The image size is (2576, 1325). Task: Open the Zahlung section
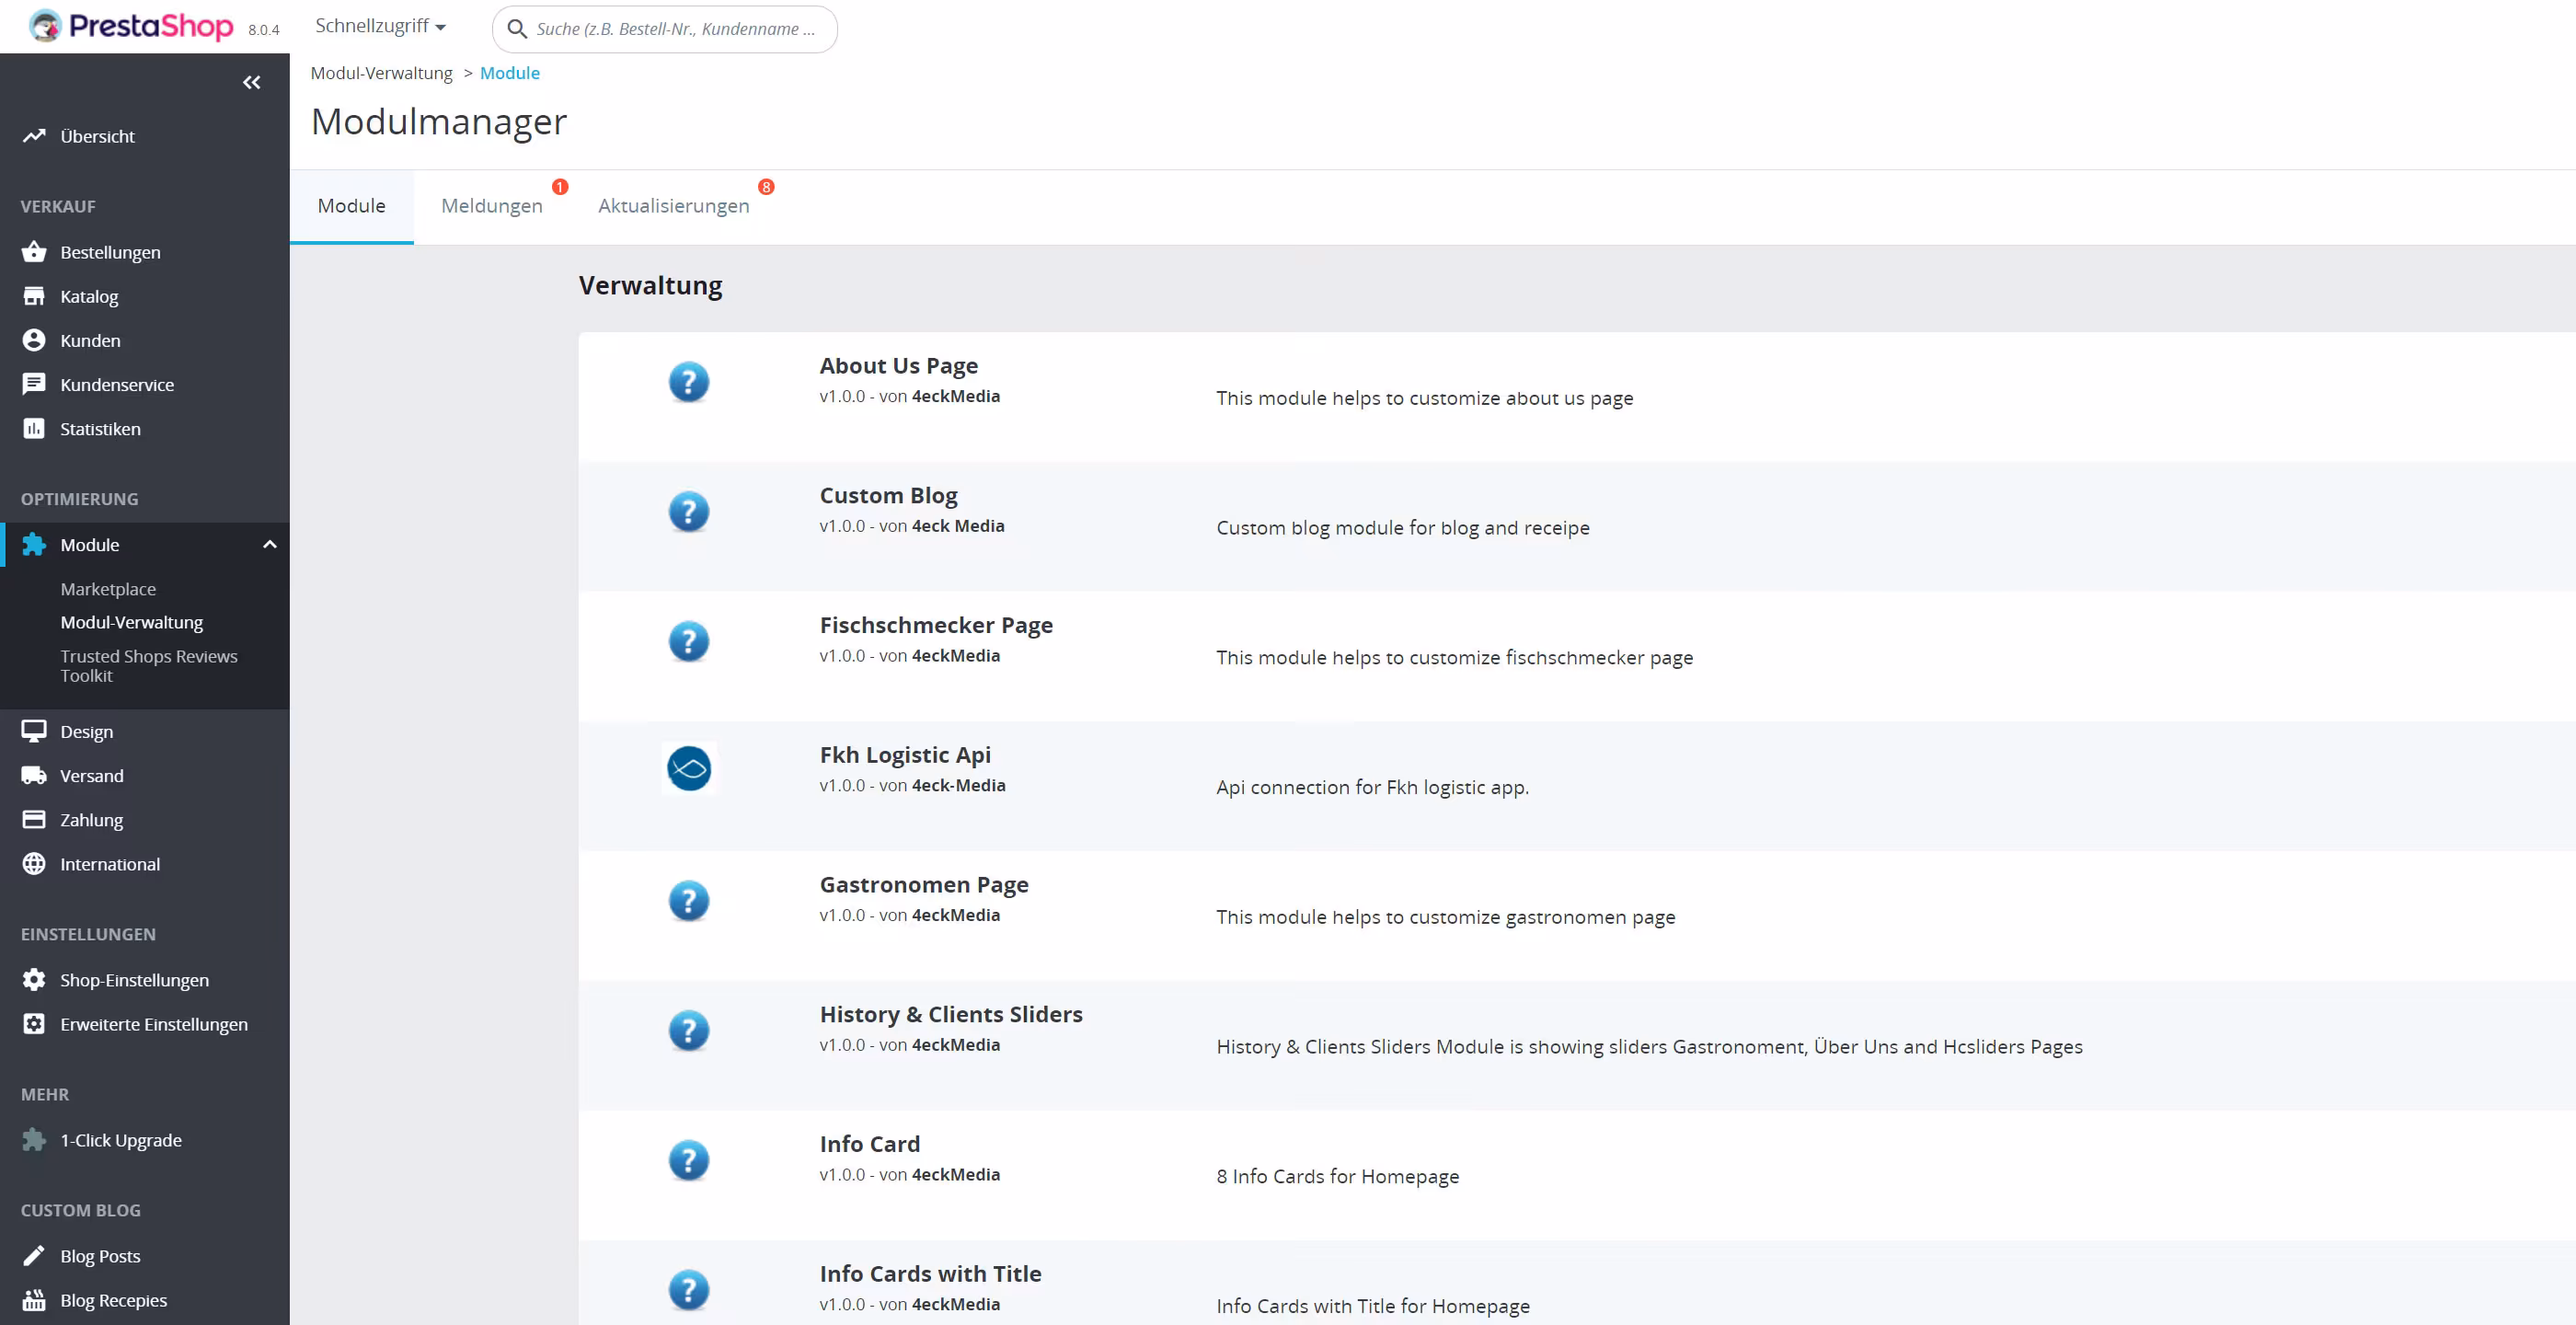(x=92, y=819)
